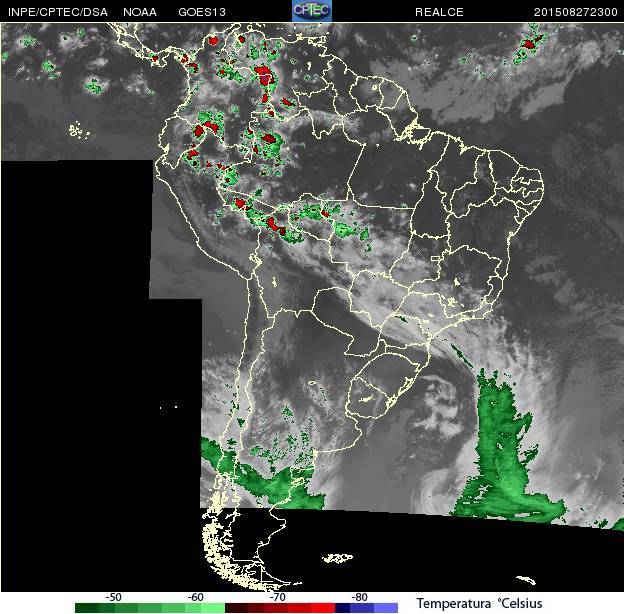Click the Temperatura °Celsius legend title

[480, 603]
